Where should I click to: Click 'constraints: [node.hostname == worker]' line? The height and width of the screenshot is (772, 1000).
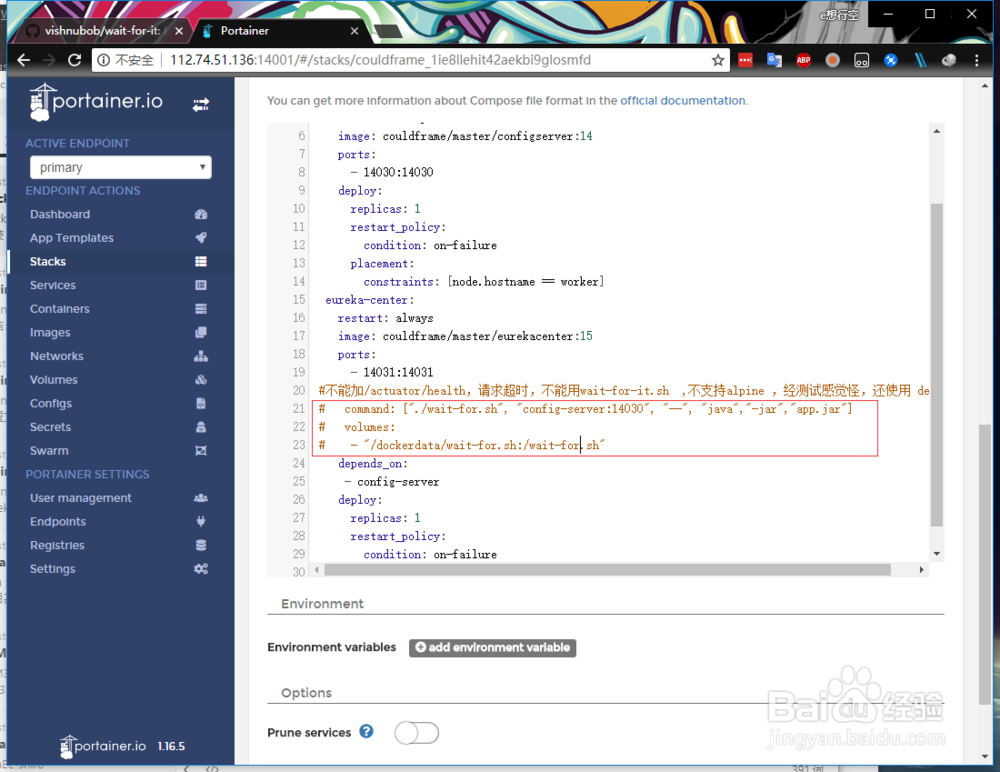click(x=483, y=281)
